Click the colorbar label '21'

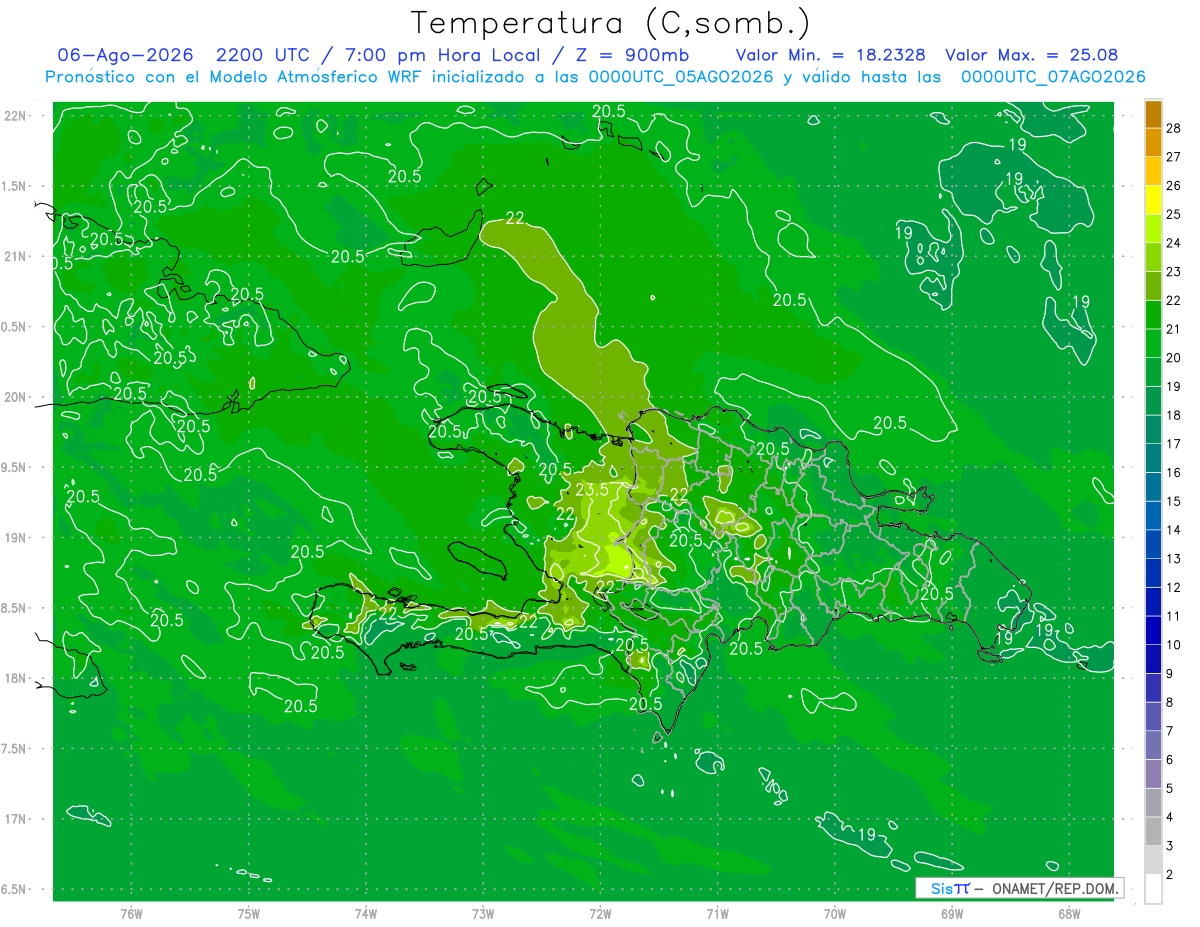1175,330
